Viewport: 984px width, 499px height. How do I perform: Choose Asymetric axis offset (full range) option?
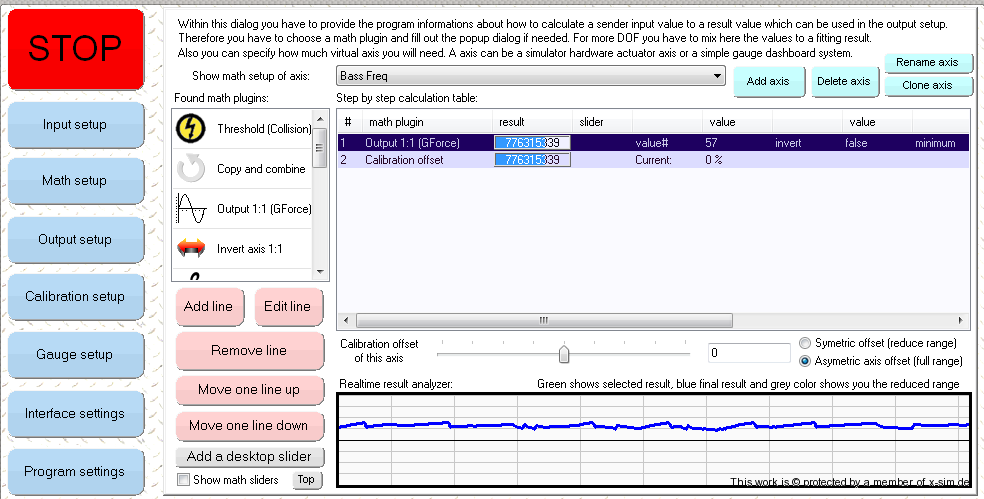pyautogui.click(x=805, y=361)
